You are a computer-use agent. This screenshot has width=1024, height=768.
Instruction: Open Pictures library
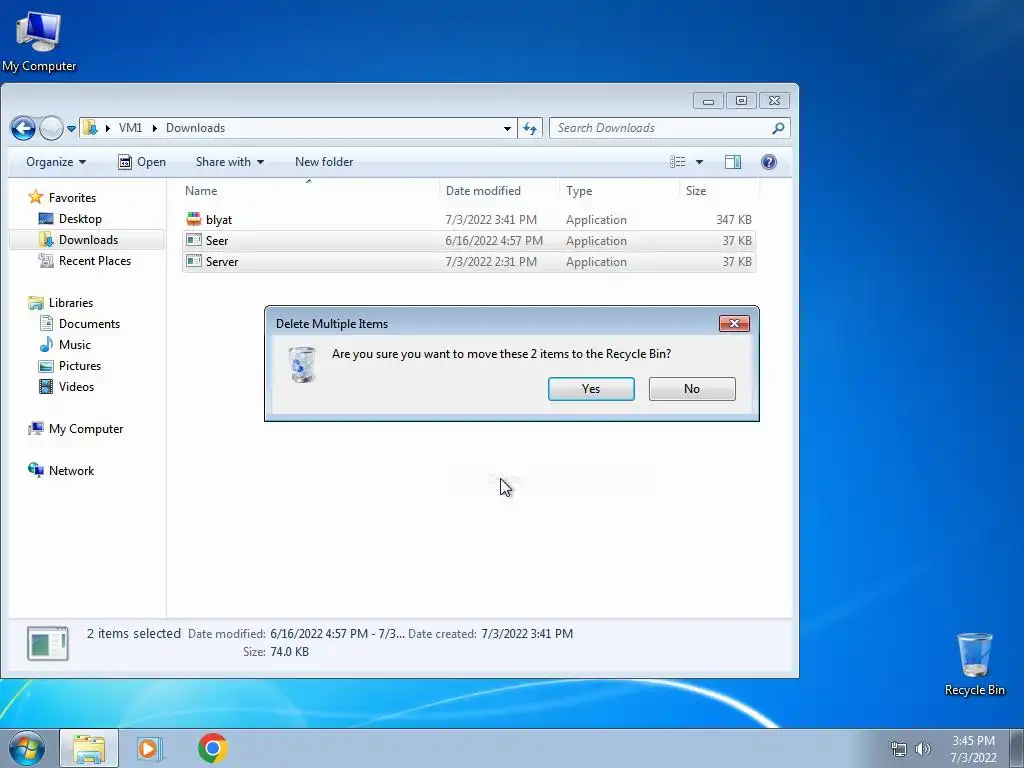(x=80, y=366)
